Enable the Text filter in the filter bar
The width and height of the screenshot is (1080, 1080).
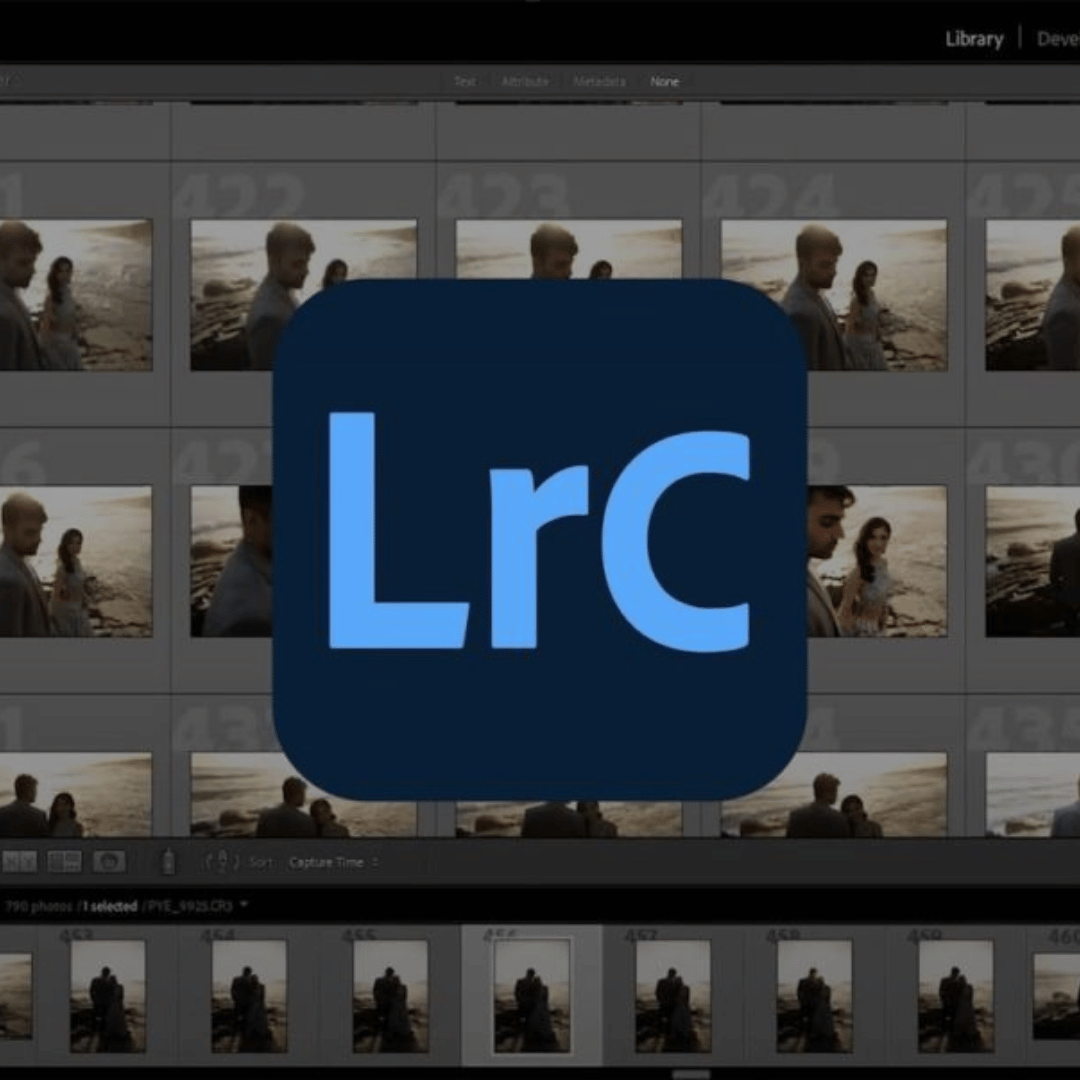tap(466, 82)
